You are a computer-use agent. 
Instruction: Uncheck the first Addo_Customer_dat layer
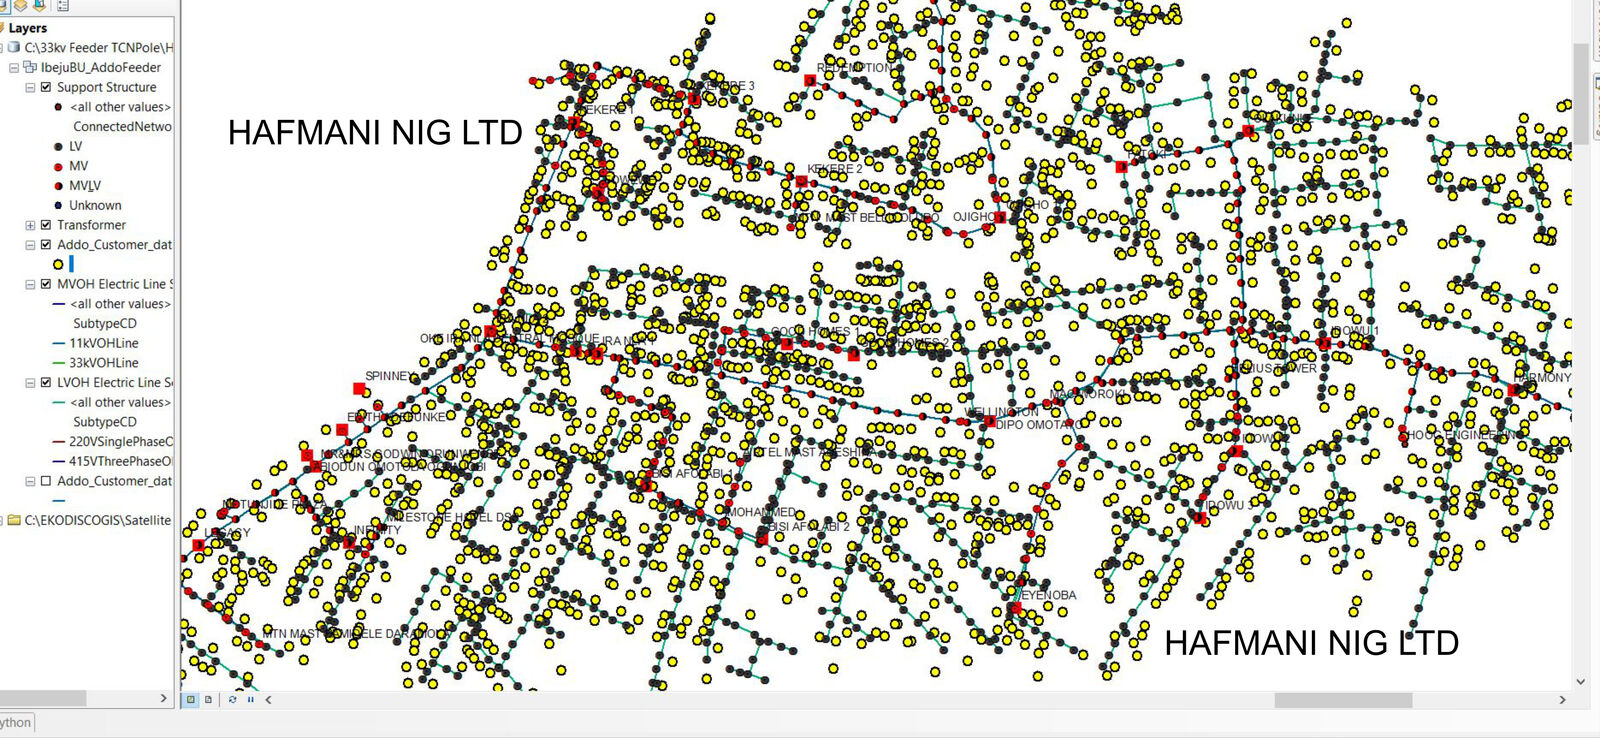coord(45,245)
